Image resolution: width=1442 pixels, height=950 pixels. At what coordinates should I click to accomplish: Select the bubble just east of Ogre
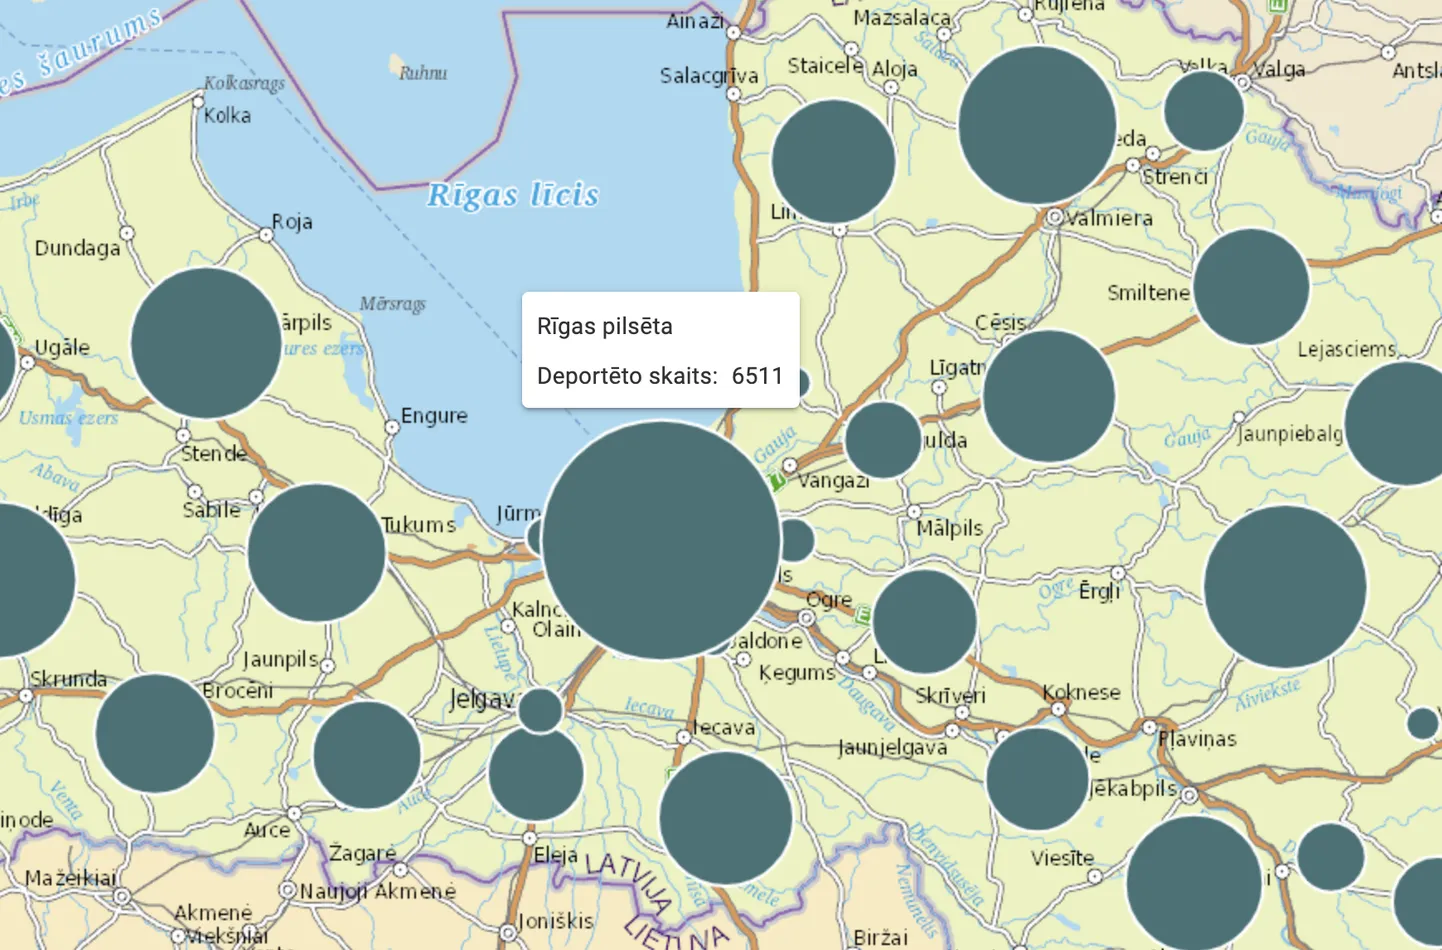(x=924, y=621)
